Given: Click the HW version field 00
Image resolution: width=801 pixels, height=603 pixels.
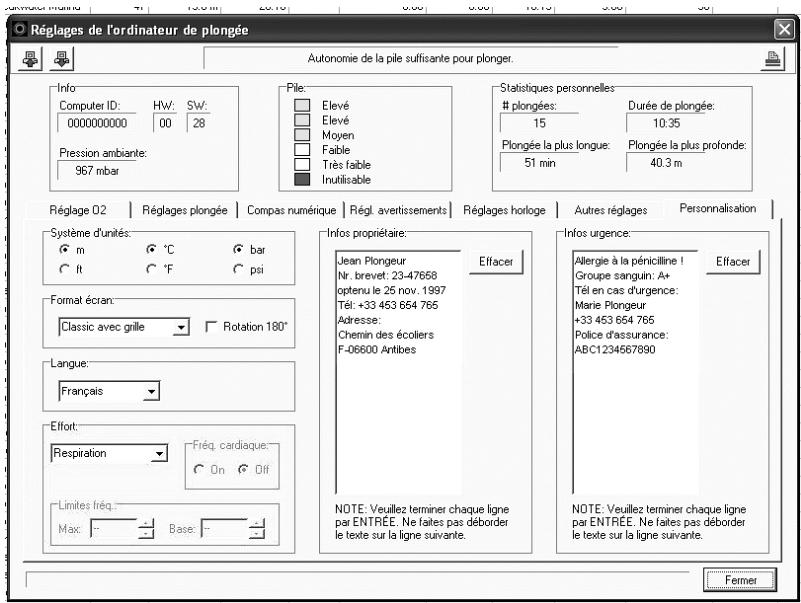Looking at the screenshot, I should (x=165, y=123).
